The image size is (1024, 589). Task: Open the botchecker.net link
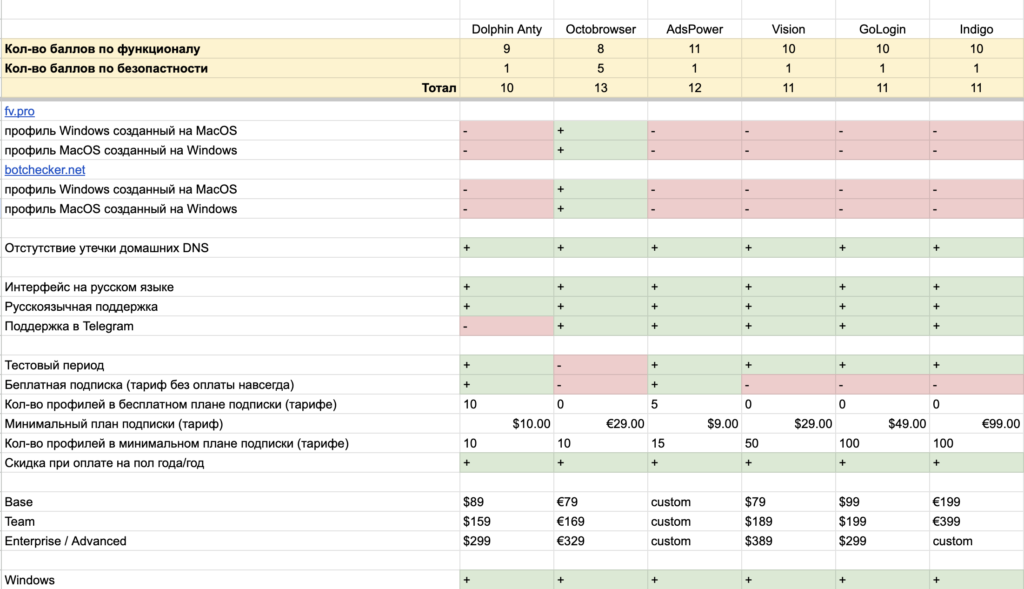click(x=45, y=170)
